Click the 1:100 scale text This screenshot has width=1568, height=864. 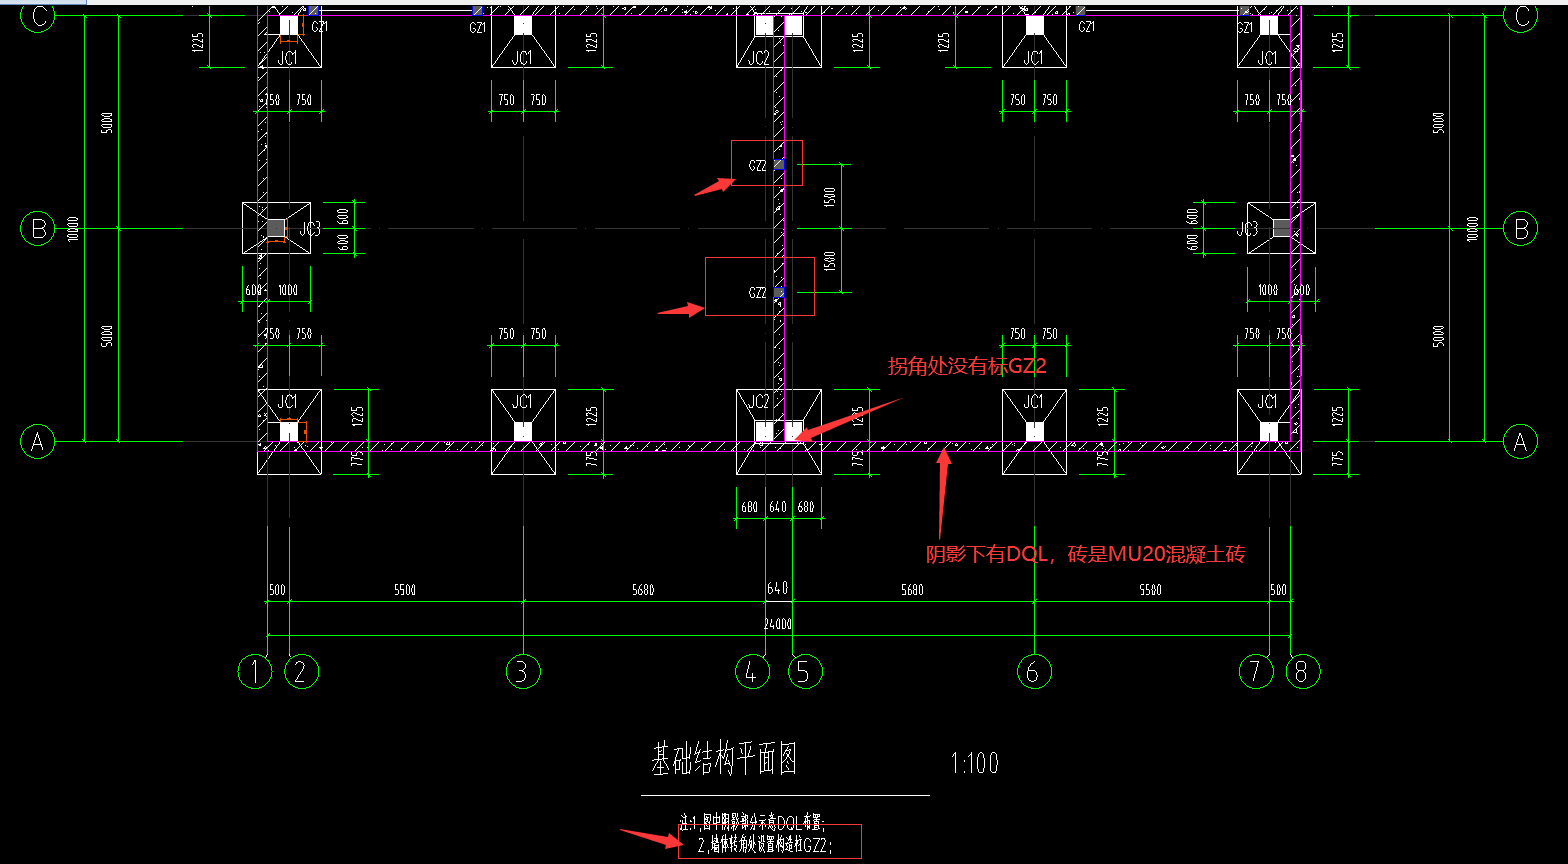974,764
